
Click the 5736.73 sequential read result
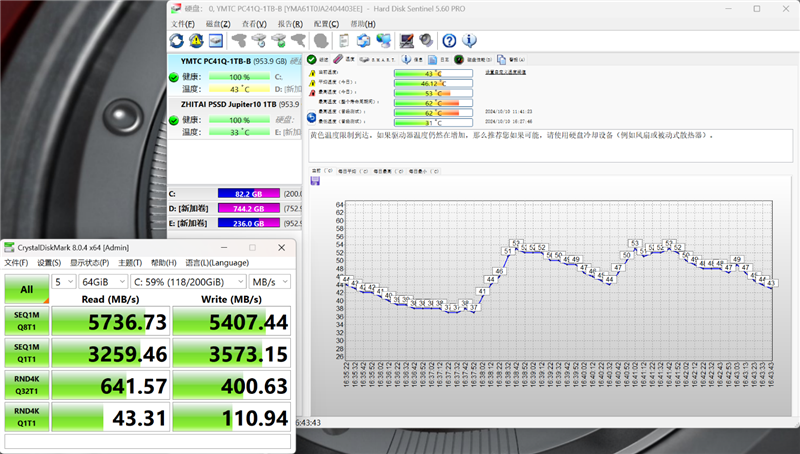(x=110, y=321)
